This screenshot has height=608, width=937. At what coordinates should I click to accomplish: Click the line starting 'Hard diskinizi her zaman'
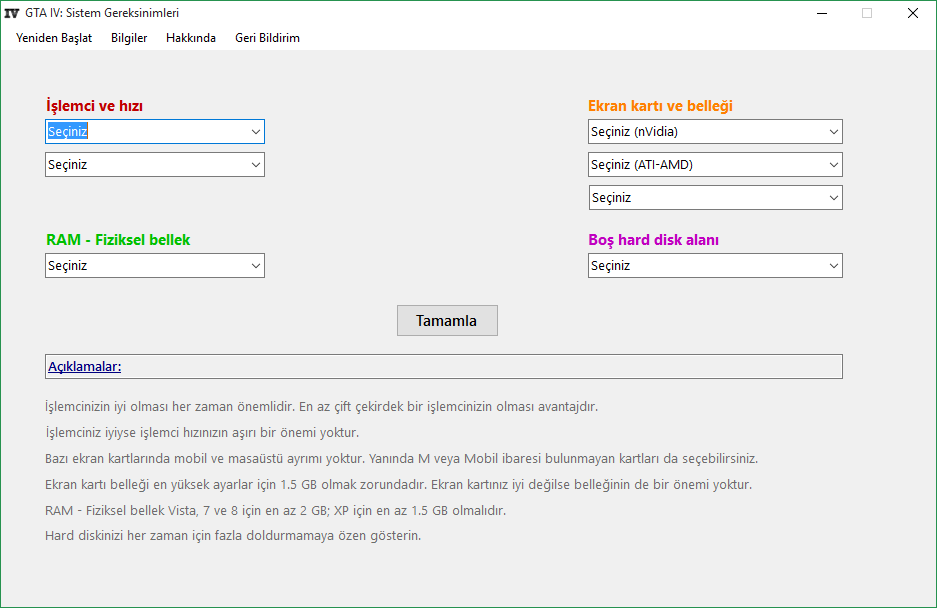(233, 536)
